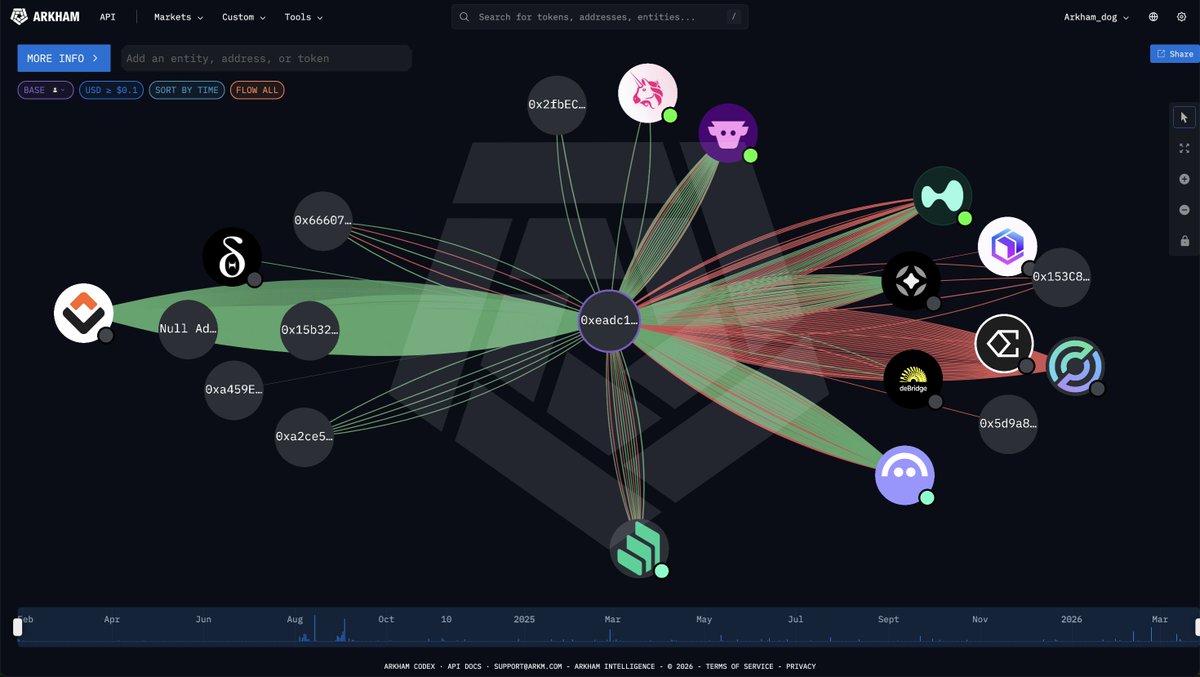Click the Arkham logo in the header
This screenshot has height=677, width=1200.
[45, 17]
